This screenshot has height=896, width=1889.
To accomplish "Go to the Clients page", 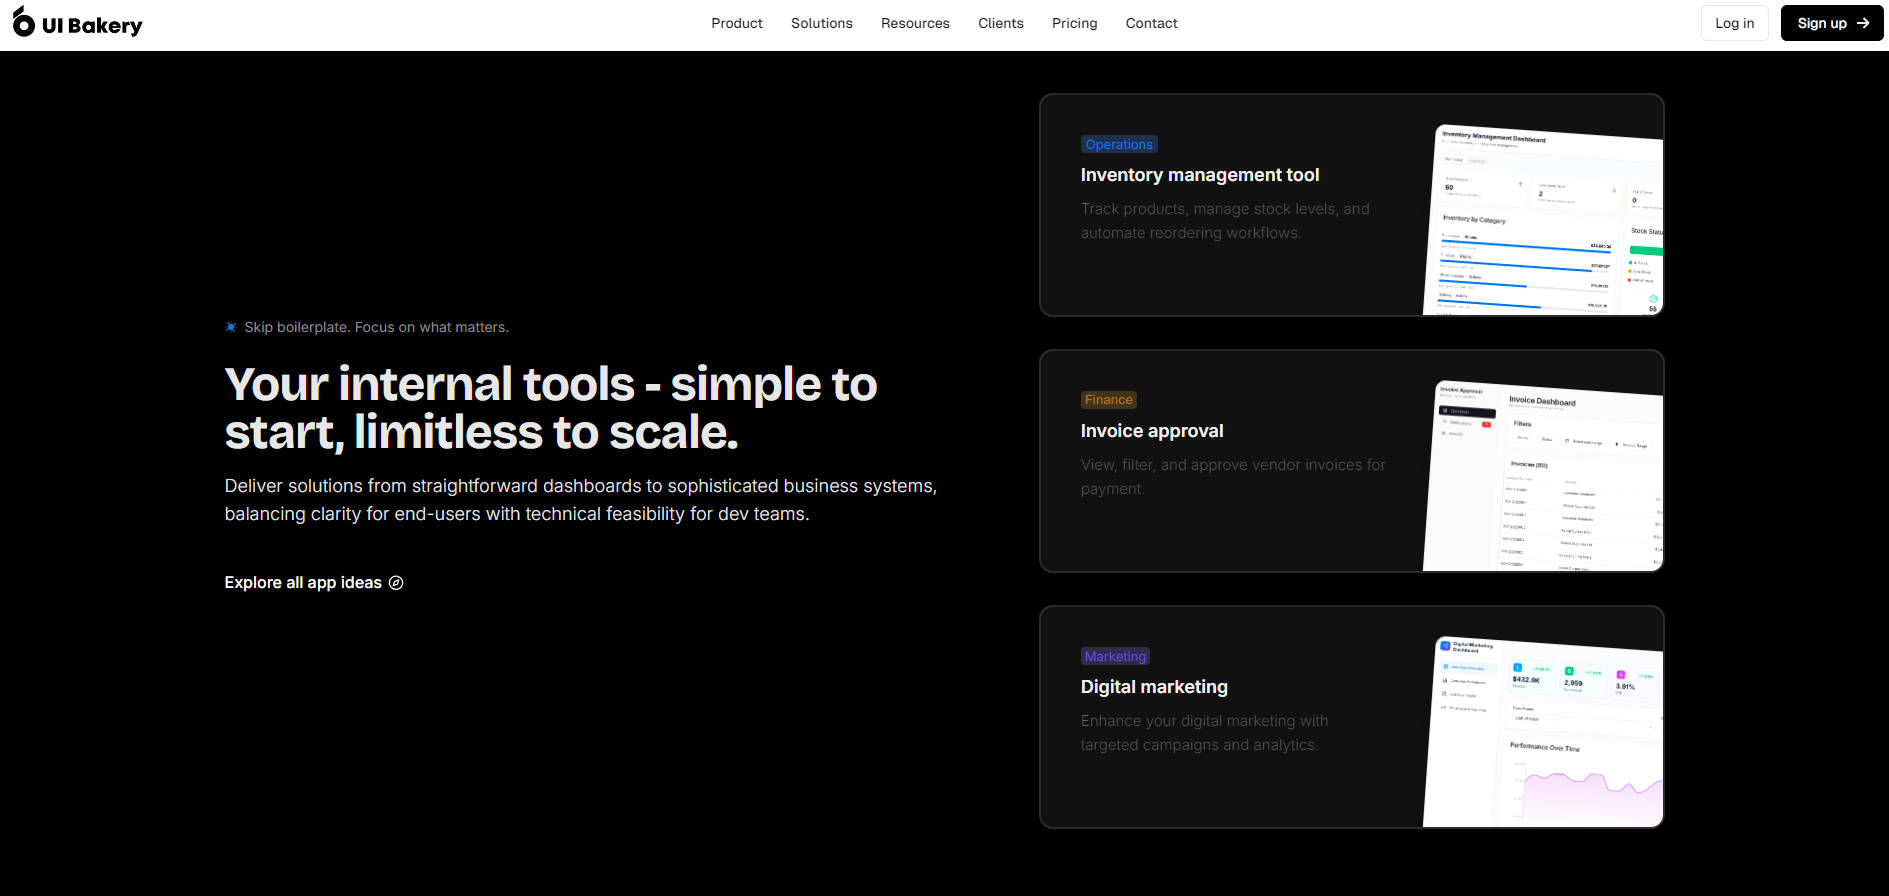I will click(x=1000, y=23).
